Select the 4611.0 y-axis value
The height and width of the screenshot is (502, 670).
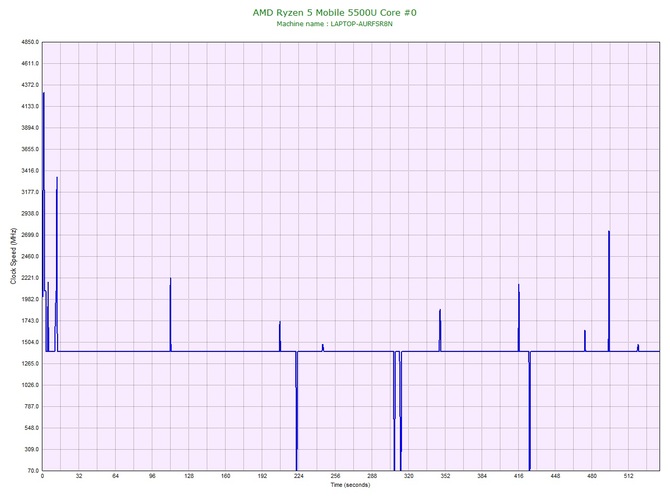(30, 63)
